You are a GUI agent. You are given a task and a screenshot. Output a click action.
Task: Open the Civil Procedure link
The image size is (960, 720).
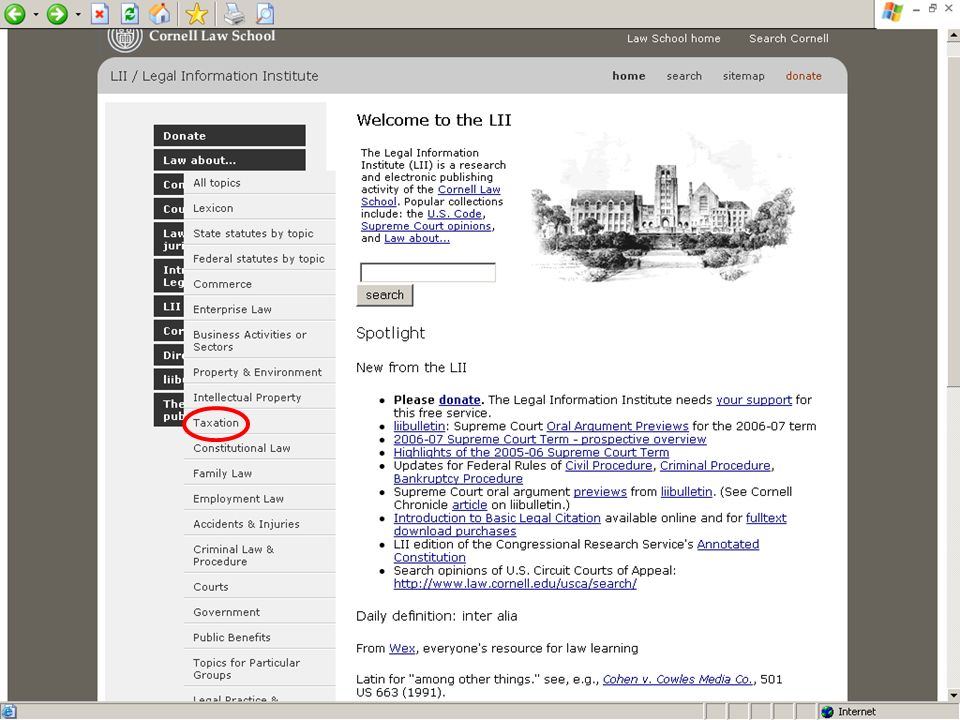(x=609, y=466)
